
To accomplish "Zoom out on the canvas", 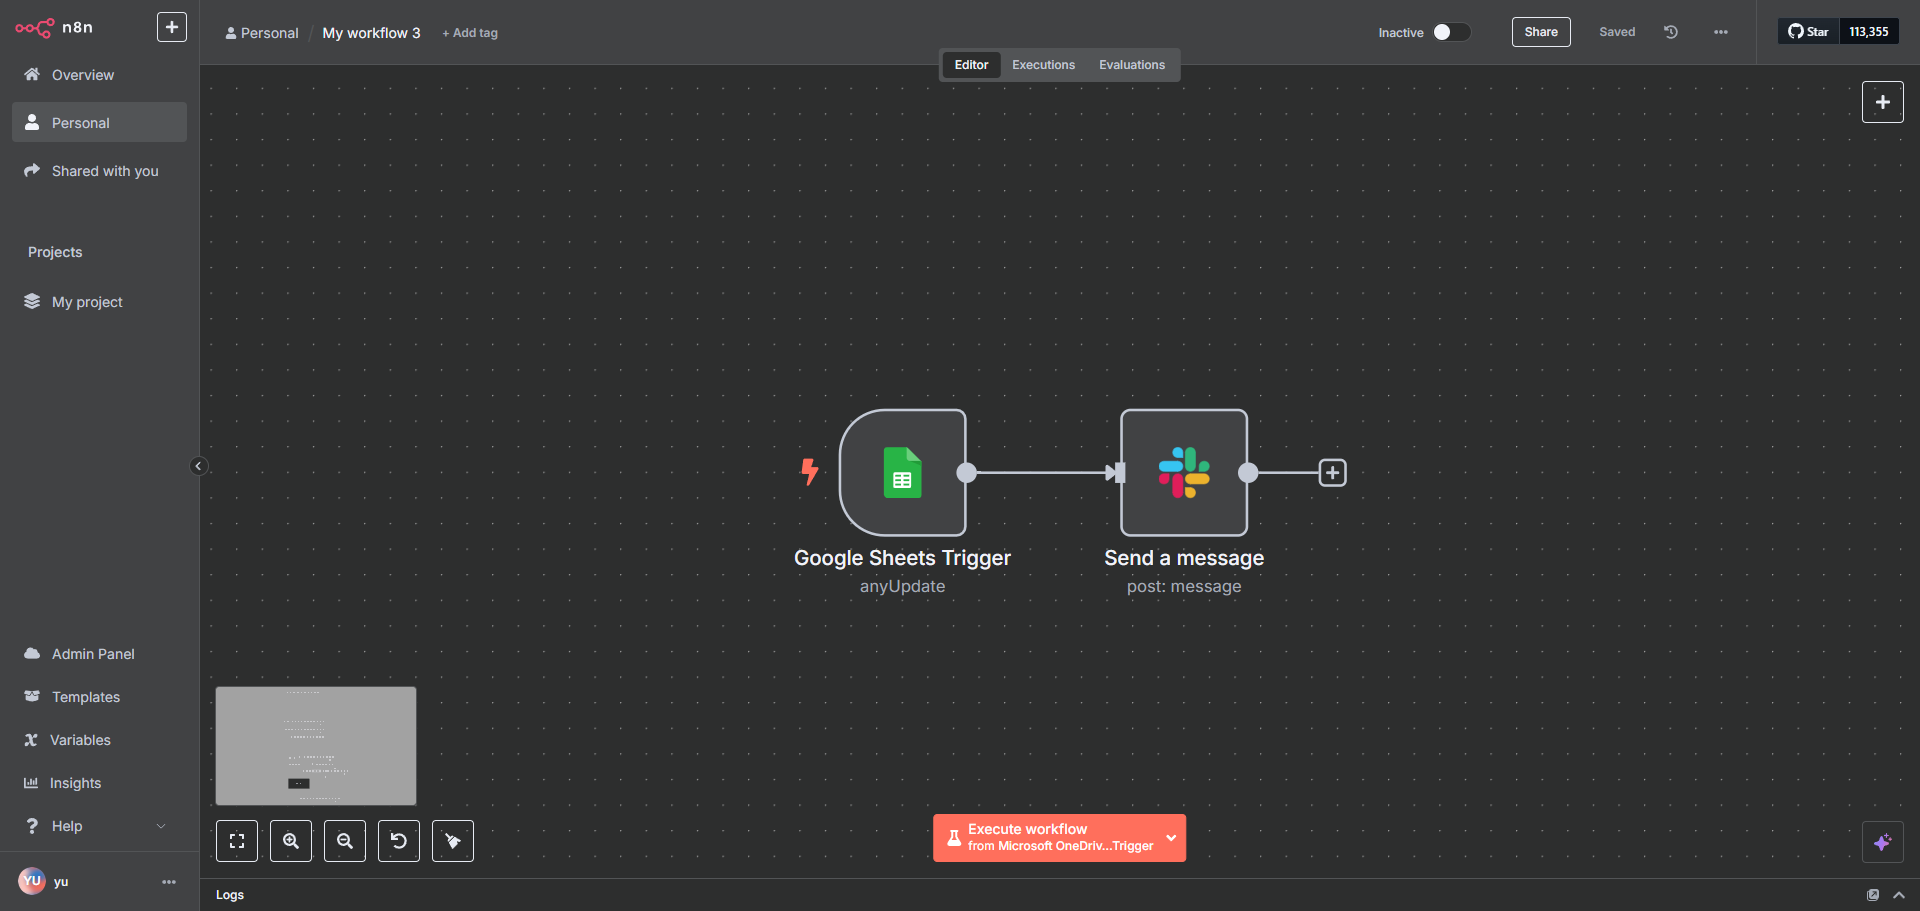I will click(x=345, y=841).
